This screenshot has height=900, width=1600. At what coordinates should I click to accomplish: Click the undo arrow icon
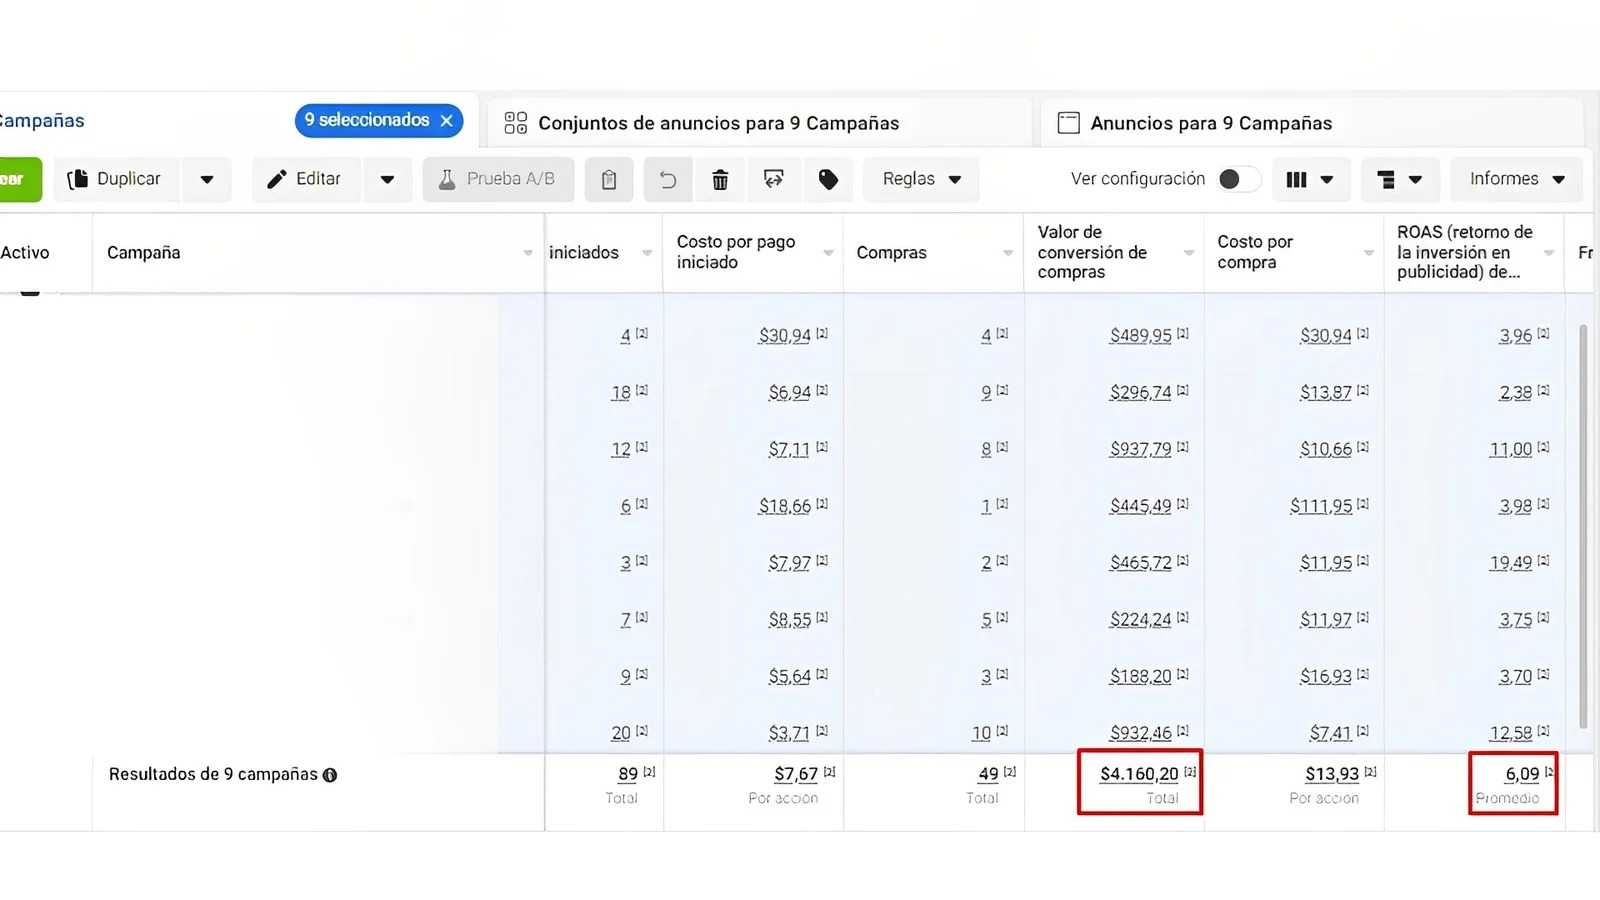coord(668,180)
